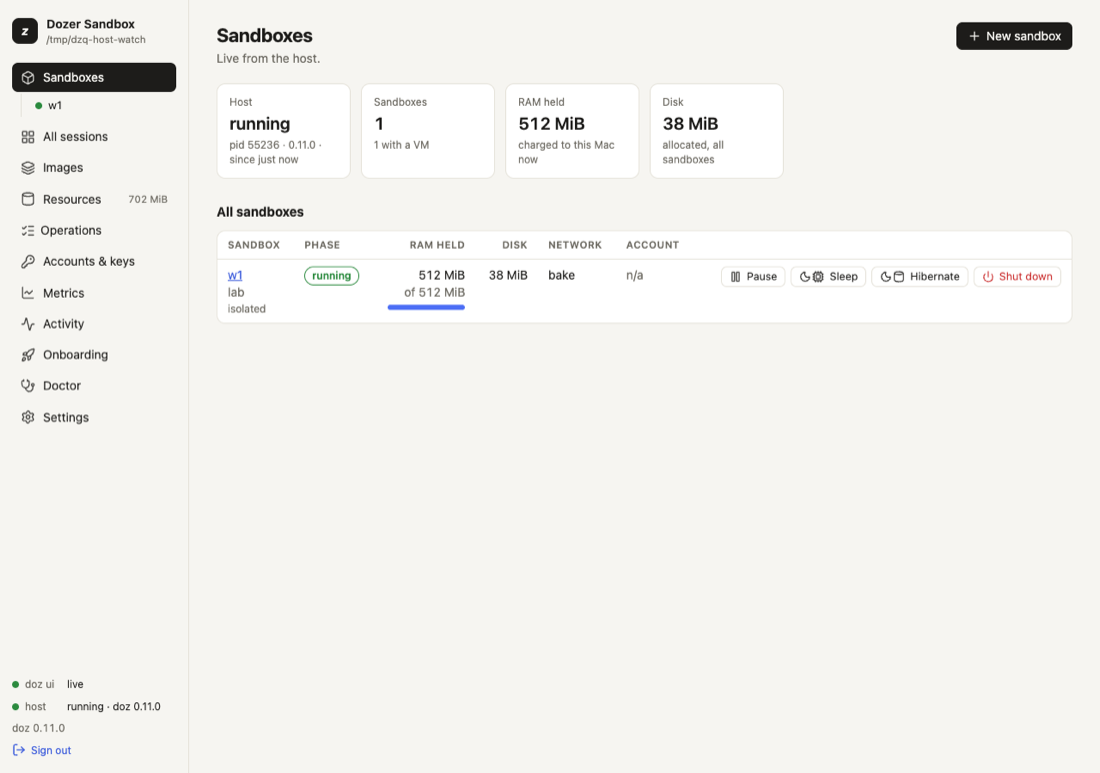
Task: Click the SANDBOX column header
Action: point(254,245)
